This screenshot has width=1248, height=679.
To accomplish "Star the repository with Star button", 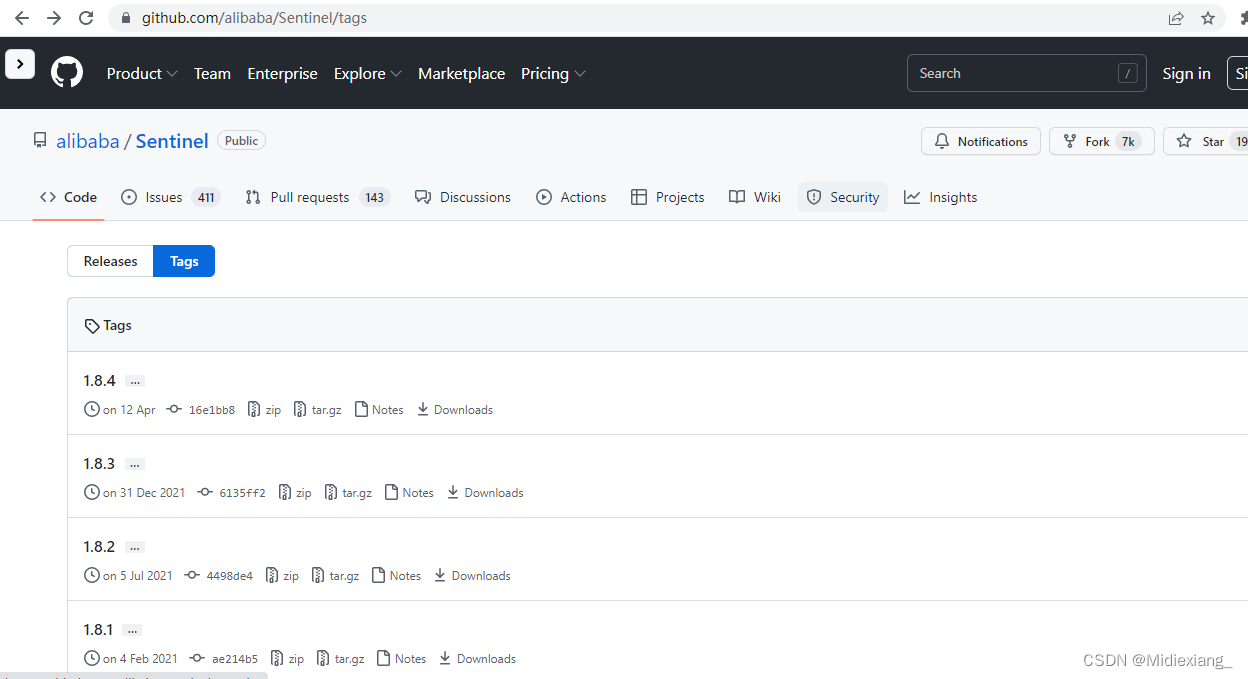I will [x=1205, y=141].
